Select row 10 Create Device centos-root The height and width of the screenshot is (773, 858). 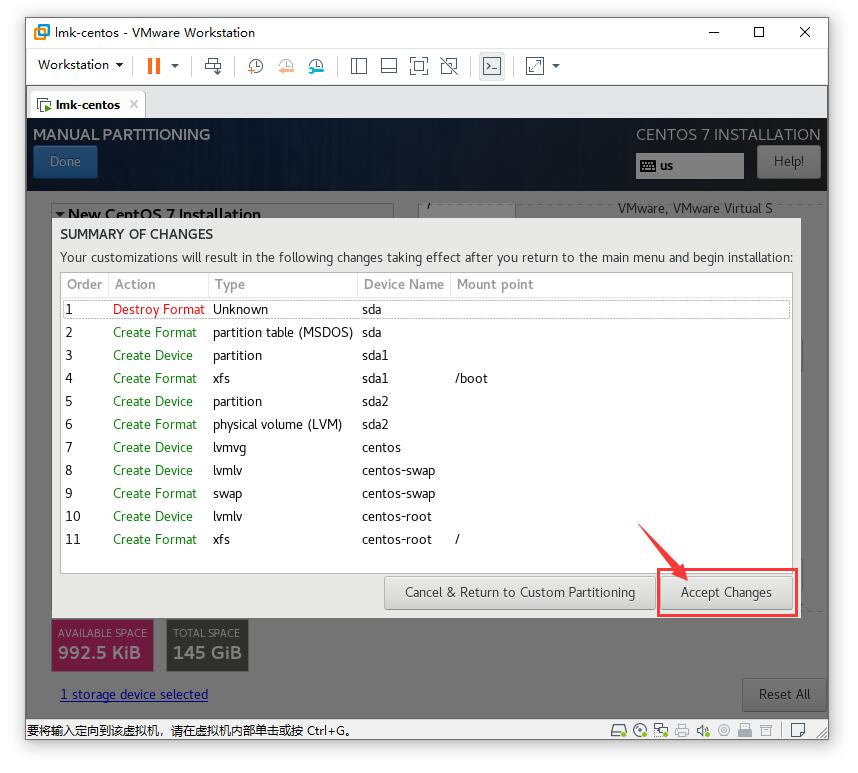click(x=426, y=516)
